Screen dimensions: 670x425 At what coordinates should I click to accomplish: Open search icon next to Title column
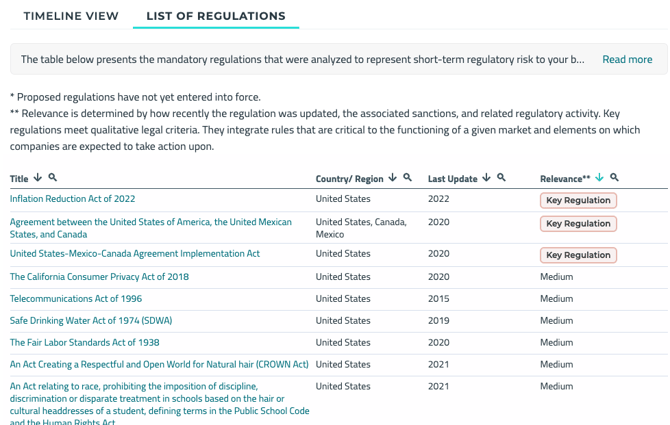[x=53, y=178]
